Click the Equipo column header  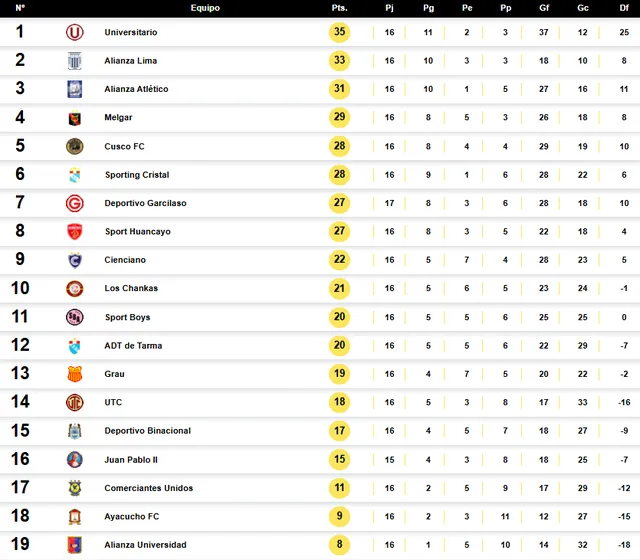tap(205, 8)
